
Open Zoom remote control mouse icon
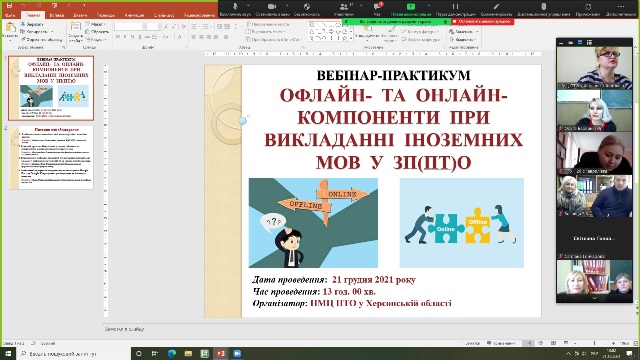[543, 7]
